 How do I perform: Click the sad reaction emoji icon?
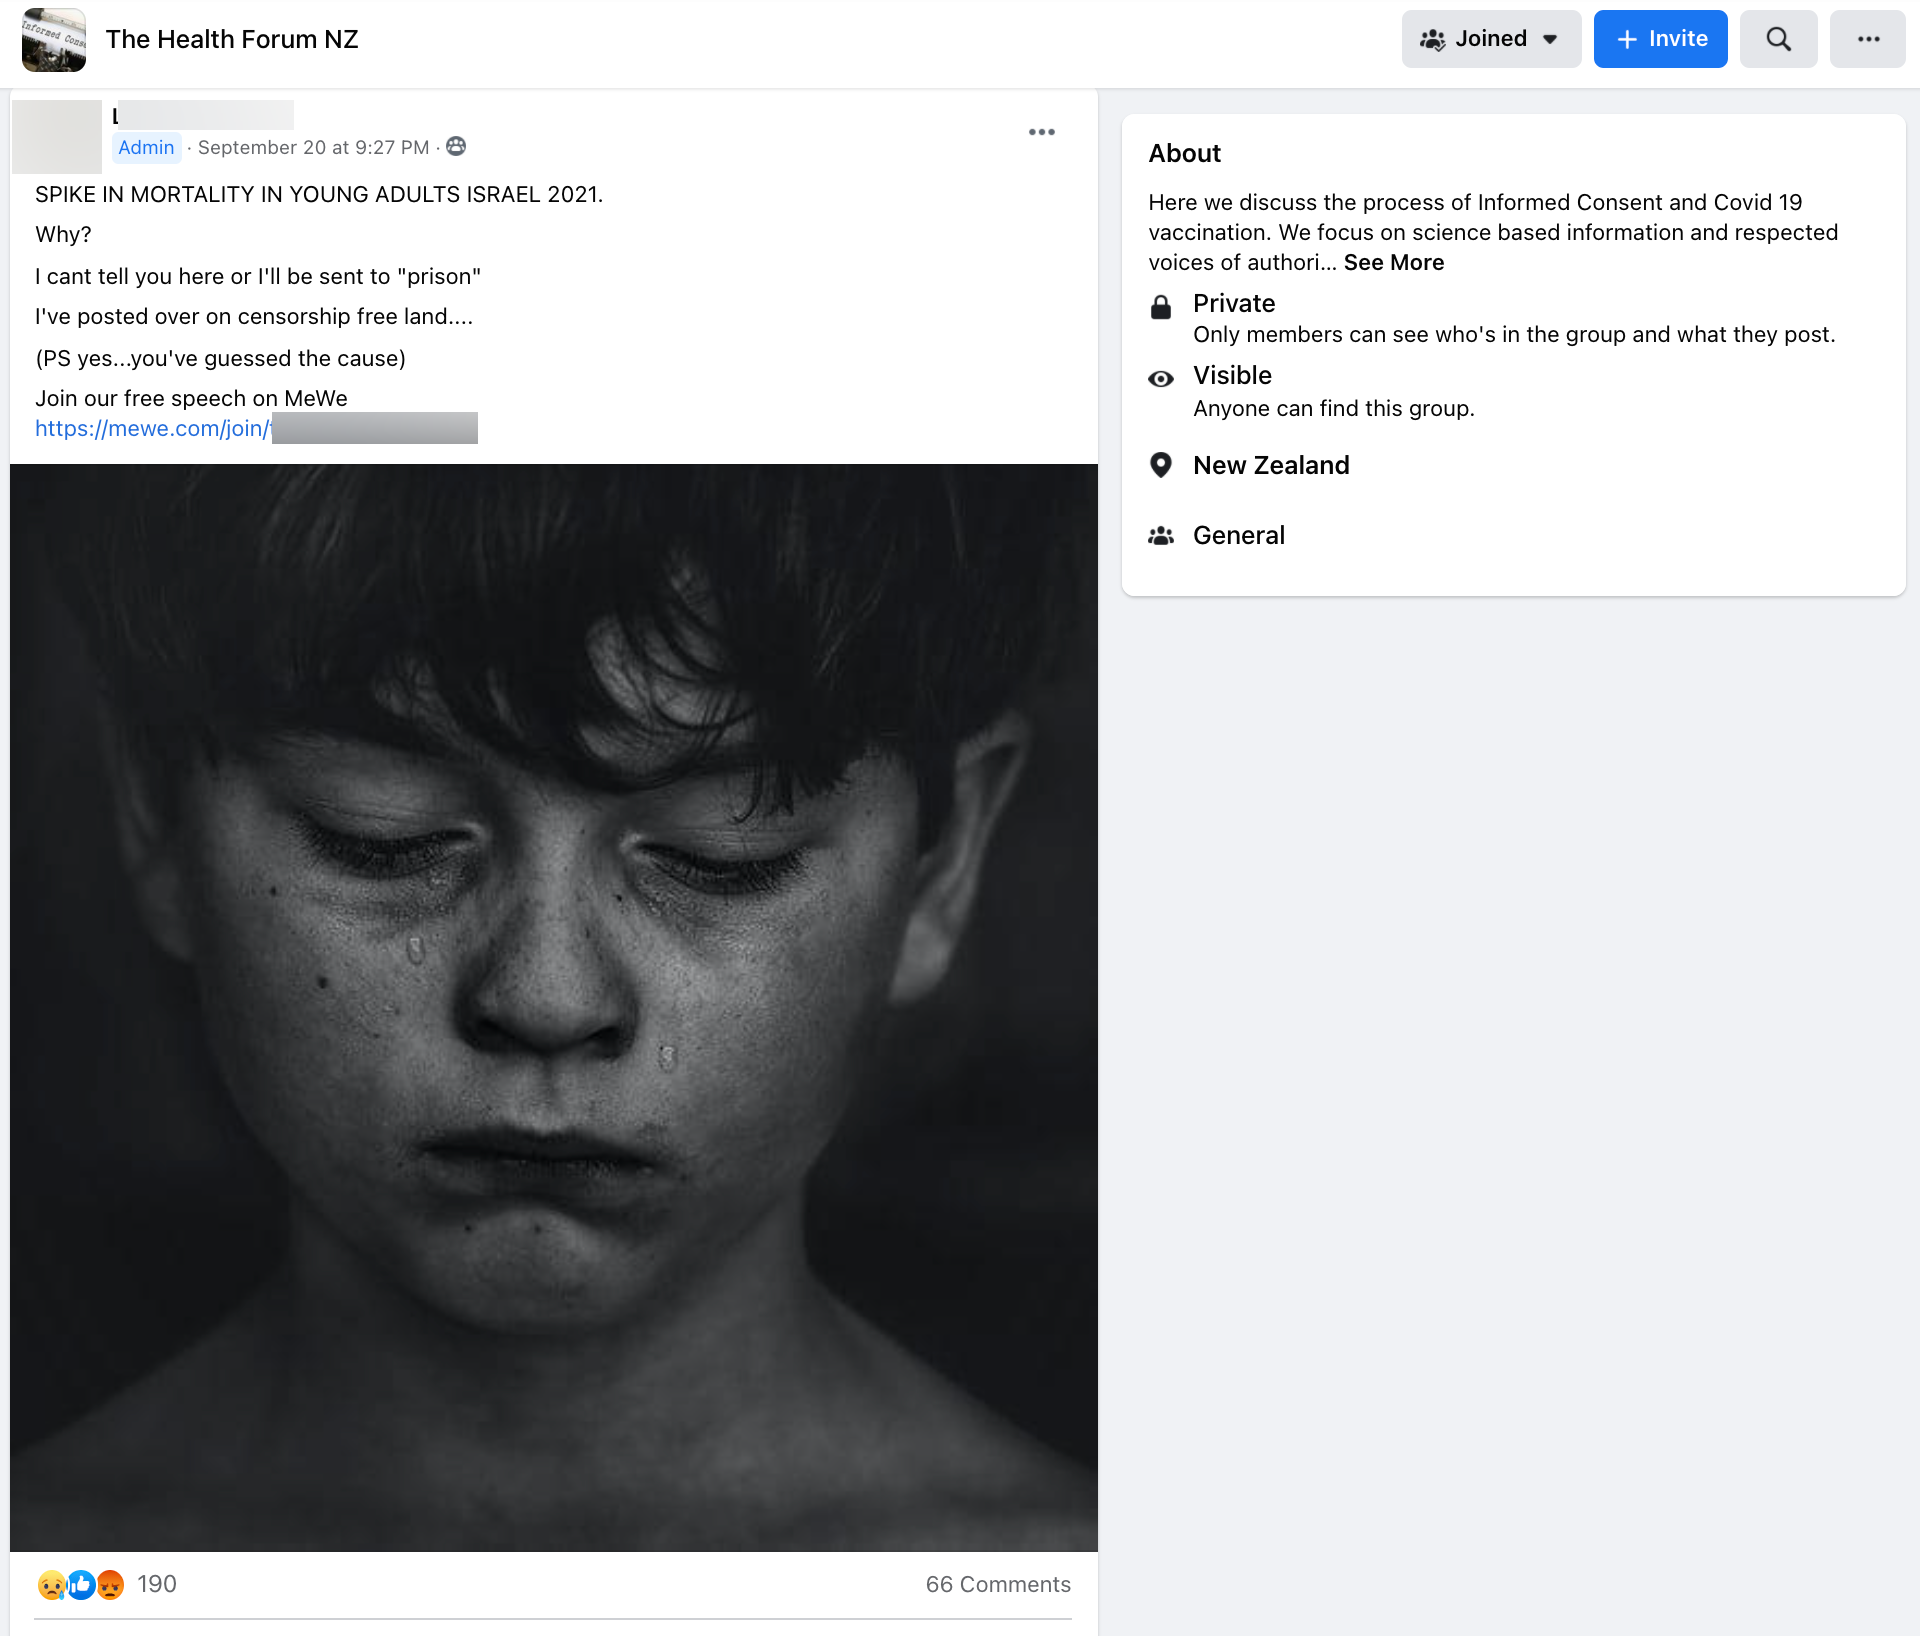point(51,1584)
